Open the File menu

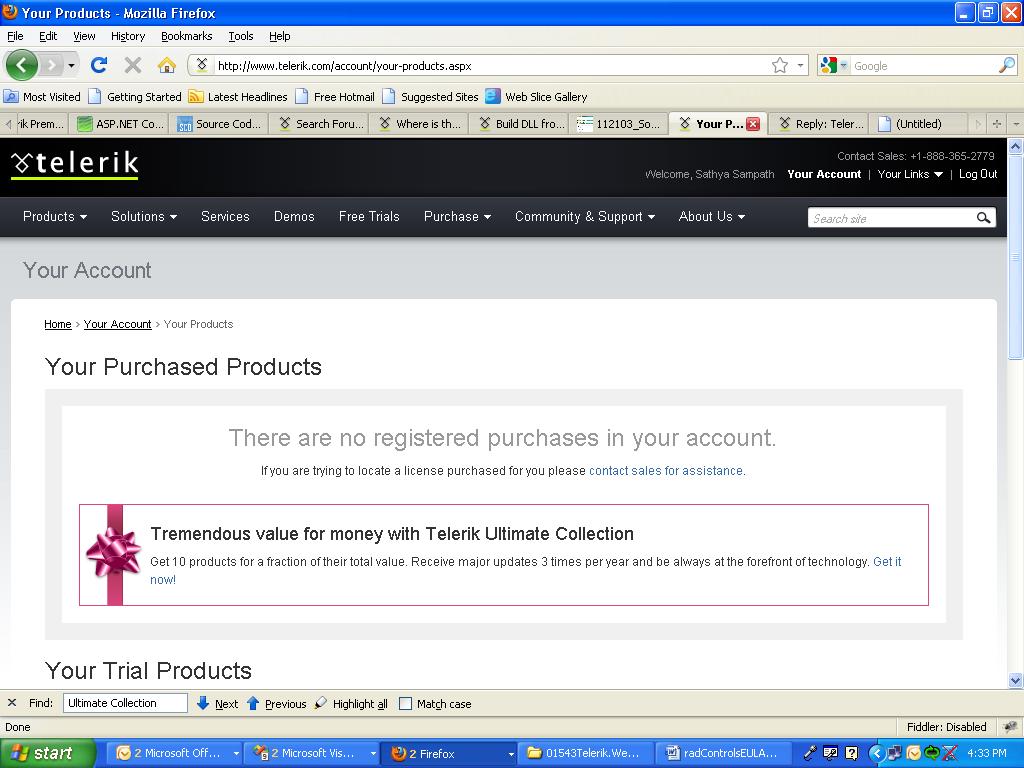click(15, 36)
